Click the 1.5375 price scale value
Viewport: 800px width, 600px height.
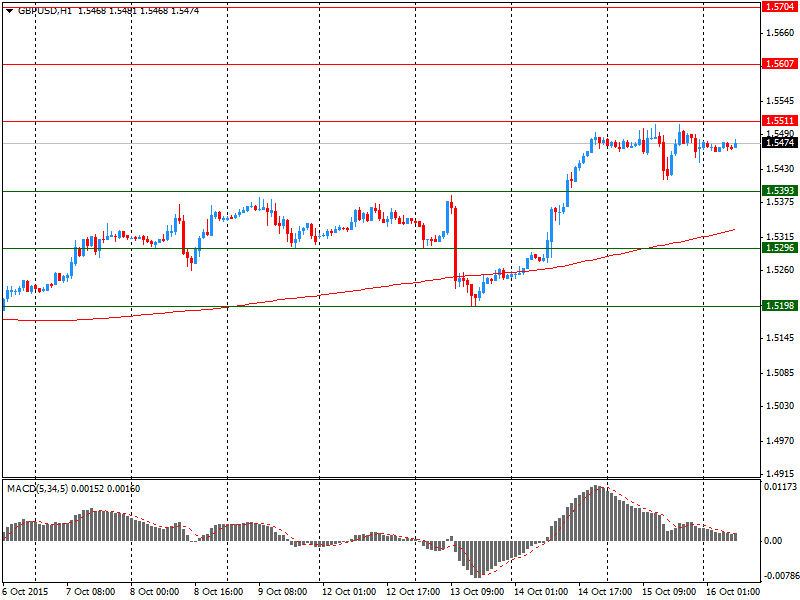pos(781,202)
